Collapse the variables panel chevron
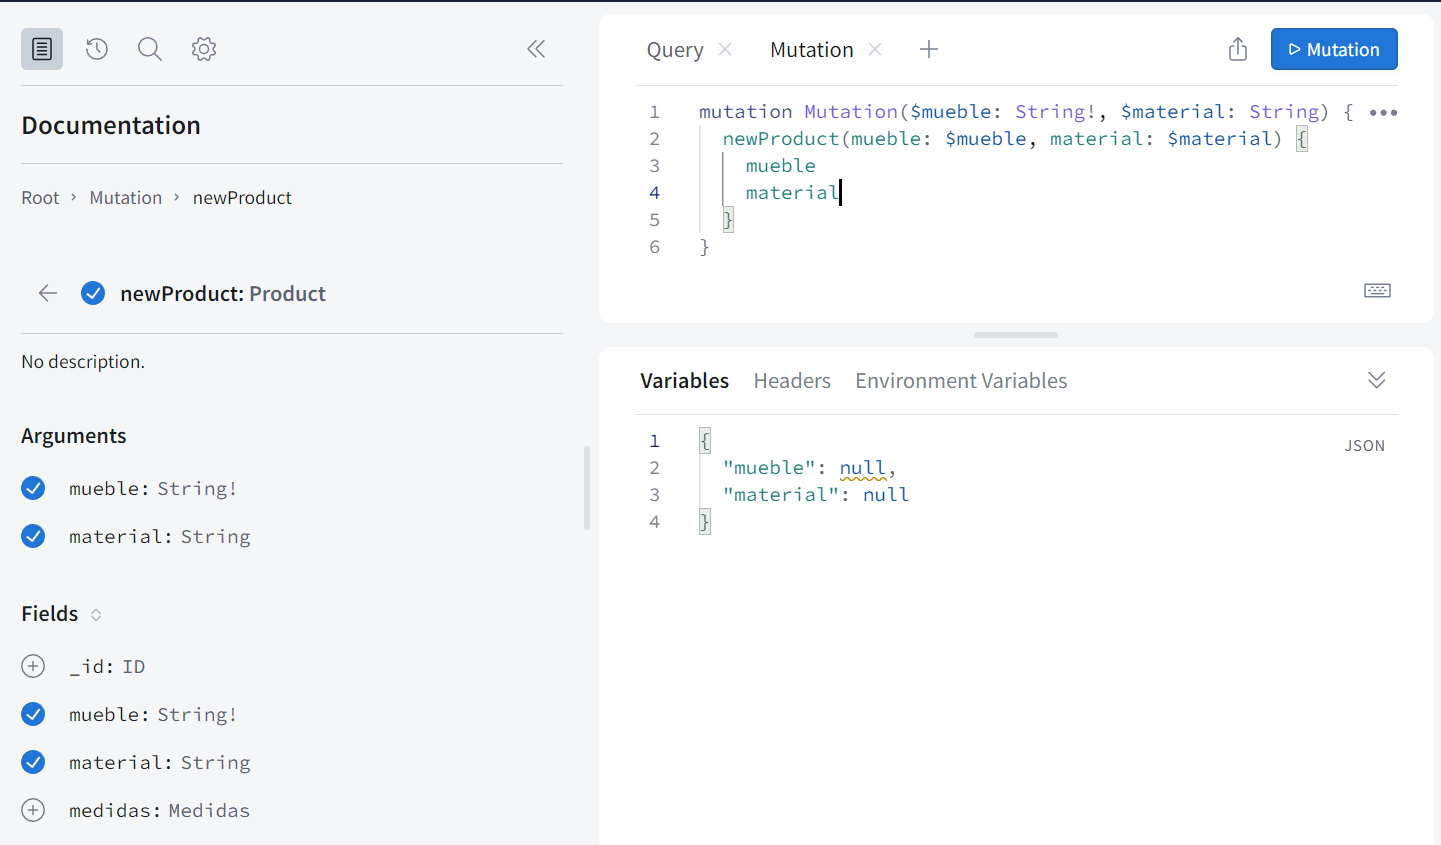The height and width of the screenshot is (845, 1441). coord(1377,380)
